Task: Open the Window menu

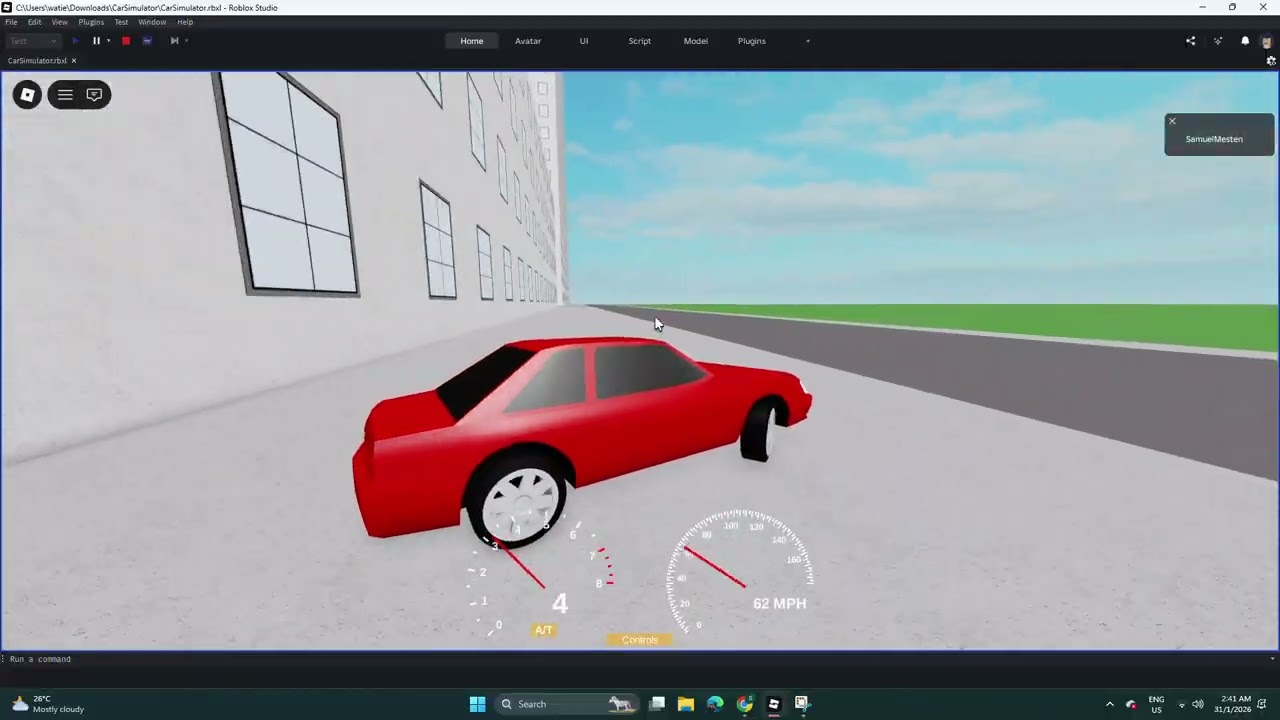Action: [x=152, y=22]
